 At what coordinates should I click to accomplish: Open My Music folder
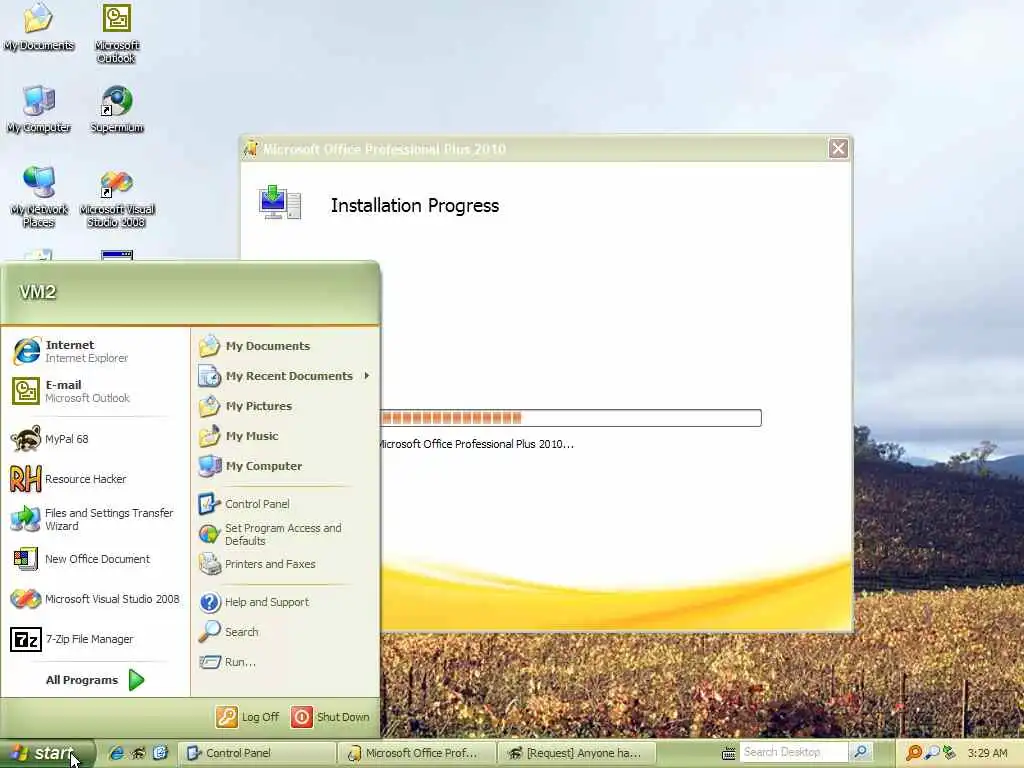coord(285,436)
